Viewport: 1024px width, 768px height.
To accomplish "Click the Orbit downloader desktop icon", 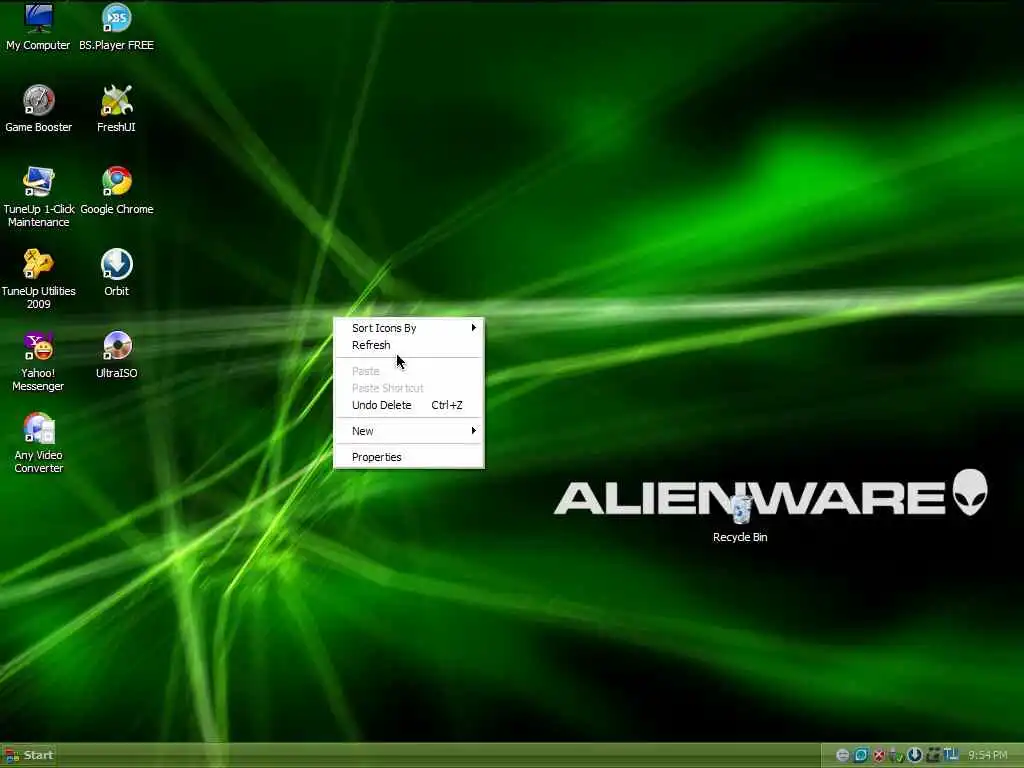I will click(116, 272).
